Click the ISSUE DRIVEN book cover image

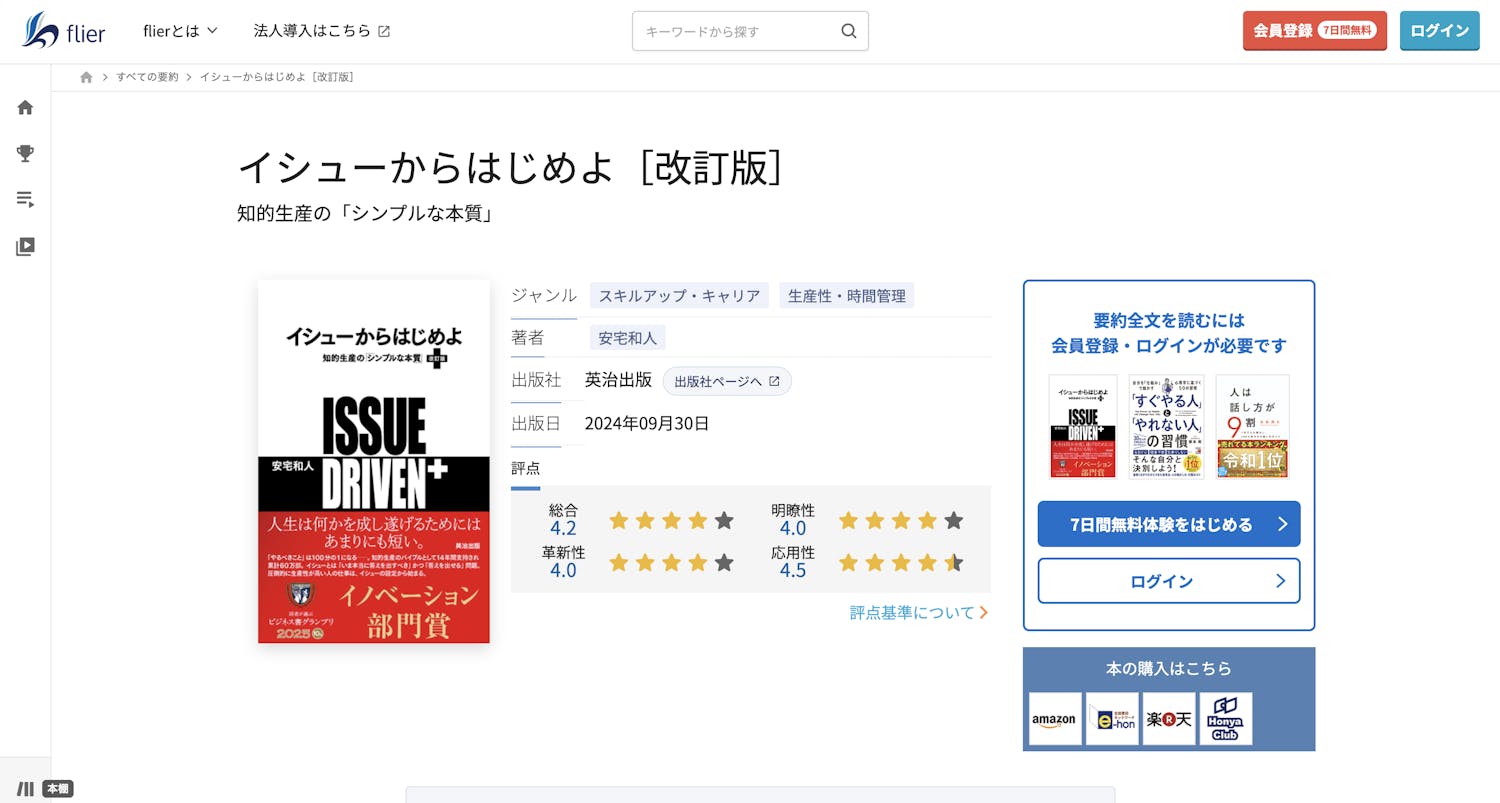point(373,461)
